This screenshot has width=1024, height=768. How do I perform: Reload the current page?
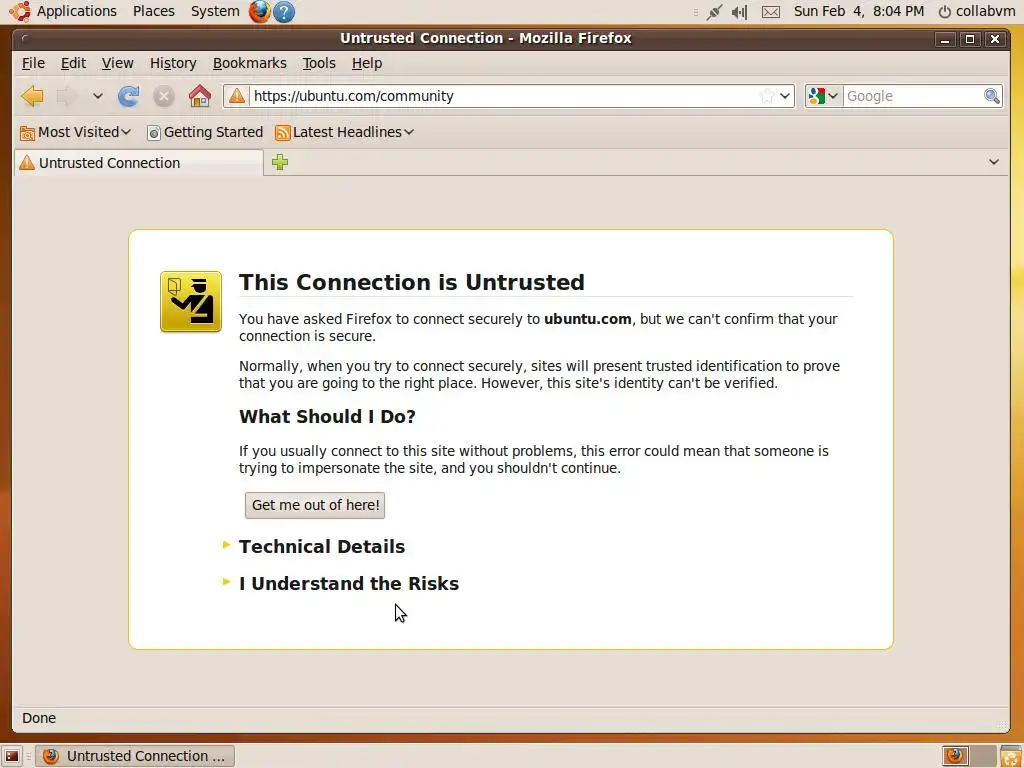click(129, 96)
